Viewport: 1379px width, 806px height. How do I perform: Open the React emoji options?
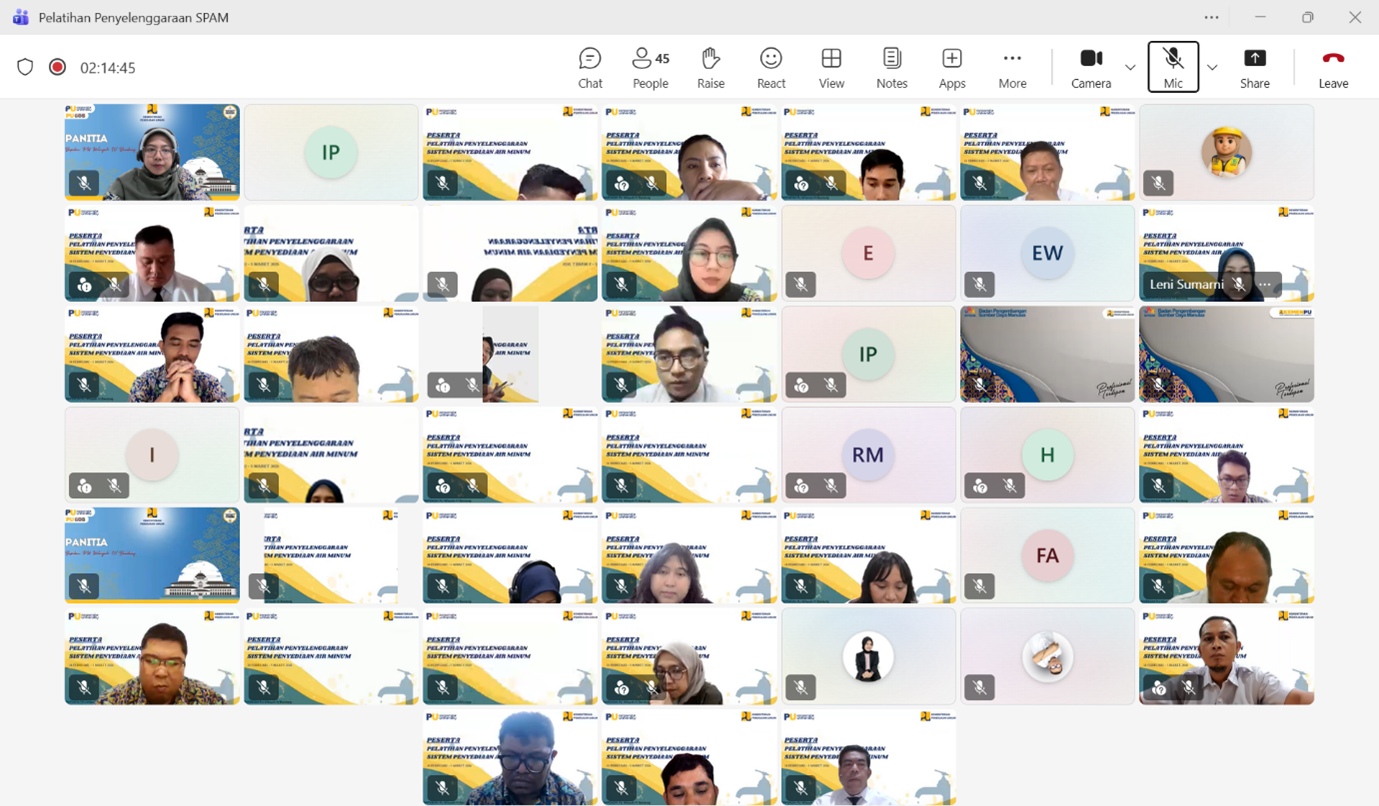tap(770, 67)
